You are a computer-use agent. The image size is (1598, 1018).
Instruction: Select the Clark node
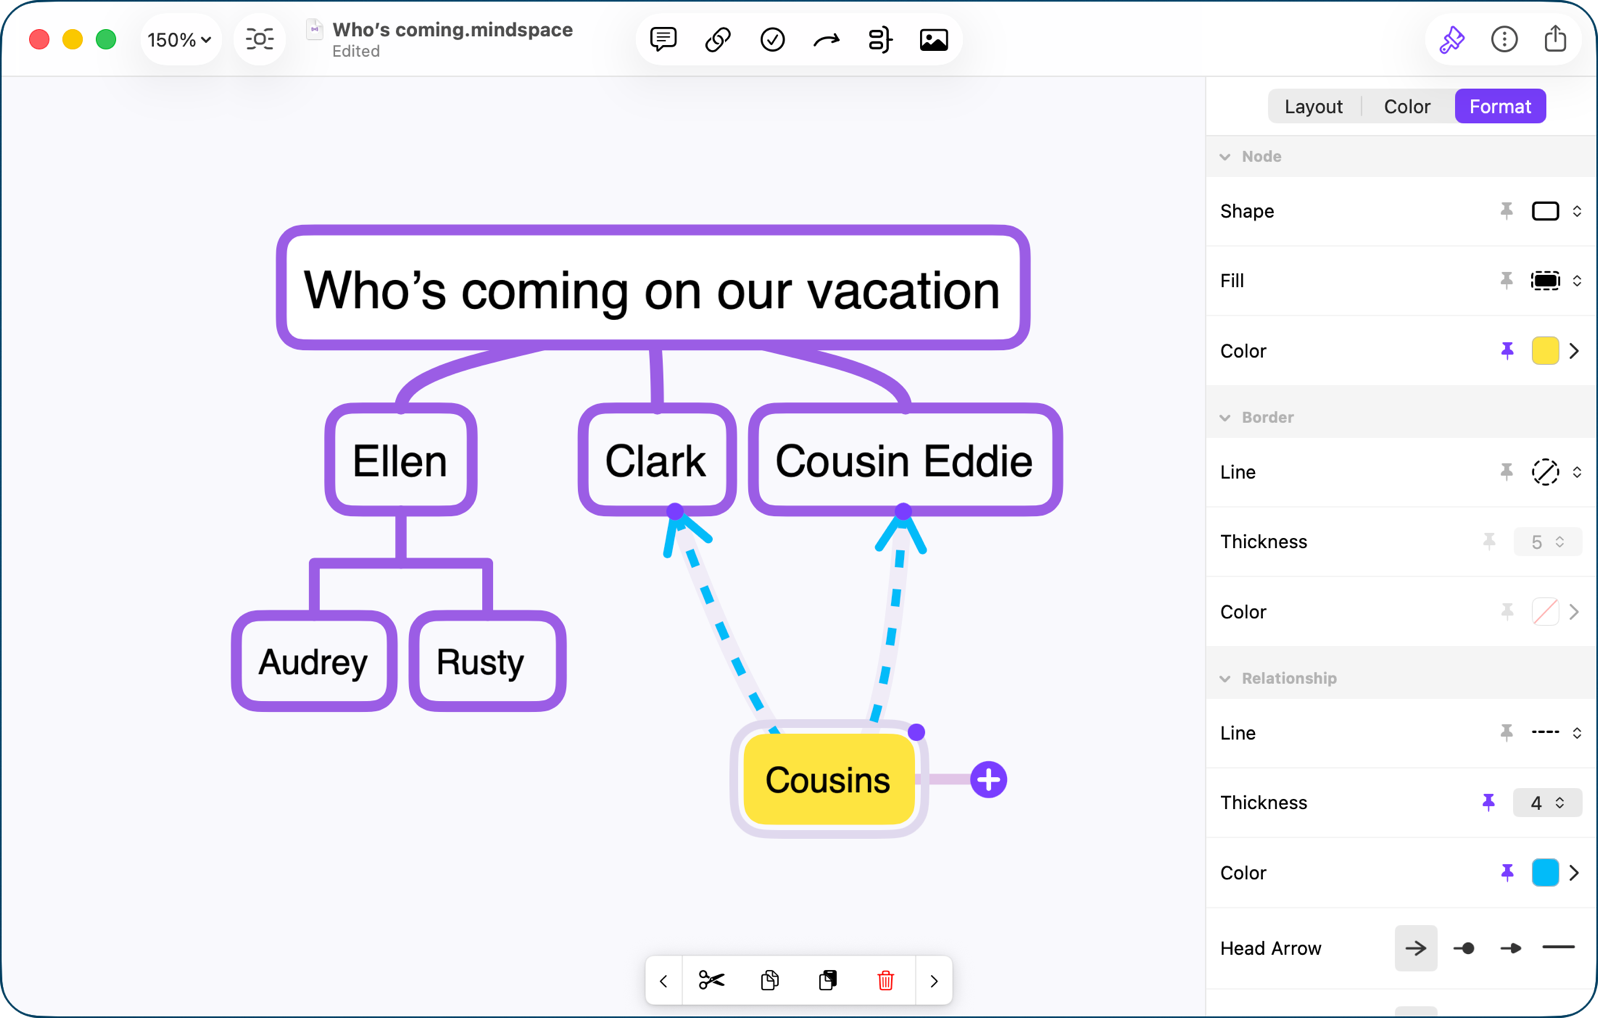(657, 460)
